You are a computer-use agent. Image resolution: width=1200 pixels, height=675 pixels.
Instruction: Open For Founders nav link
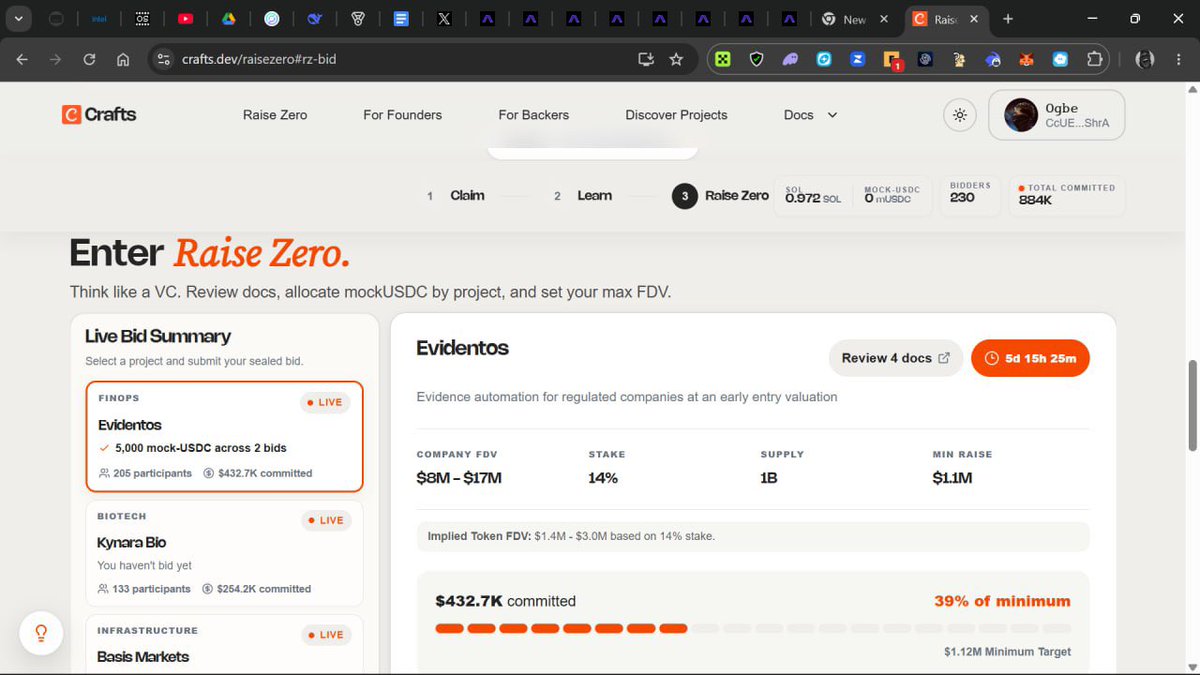[x=402, y=115]
